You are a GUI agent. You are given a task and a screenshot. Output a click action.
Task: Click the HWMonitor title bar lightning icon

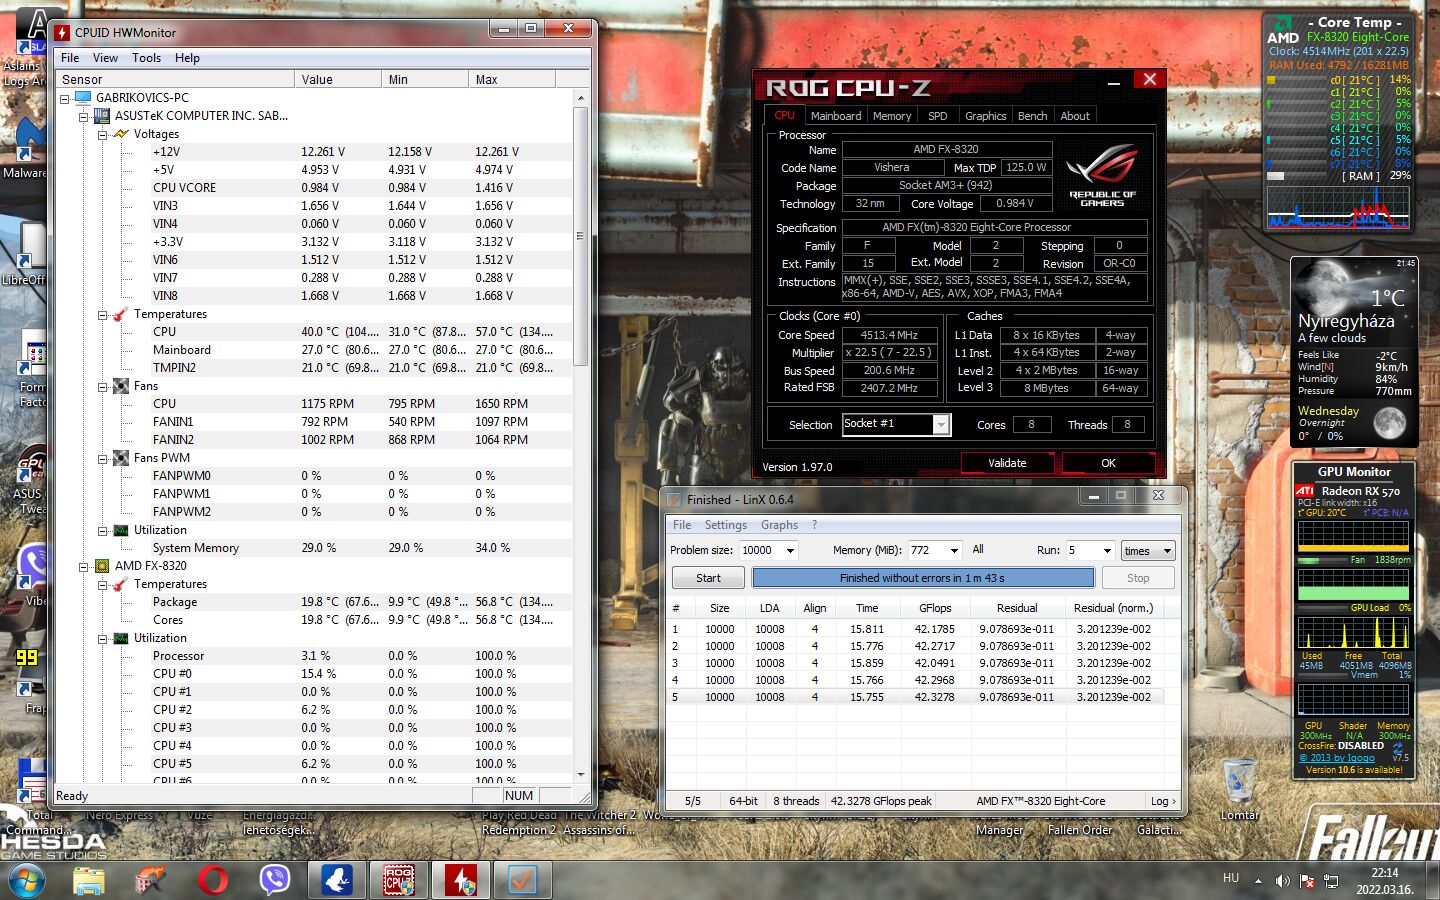62,32
